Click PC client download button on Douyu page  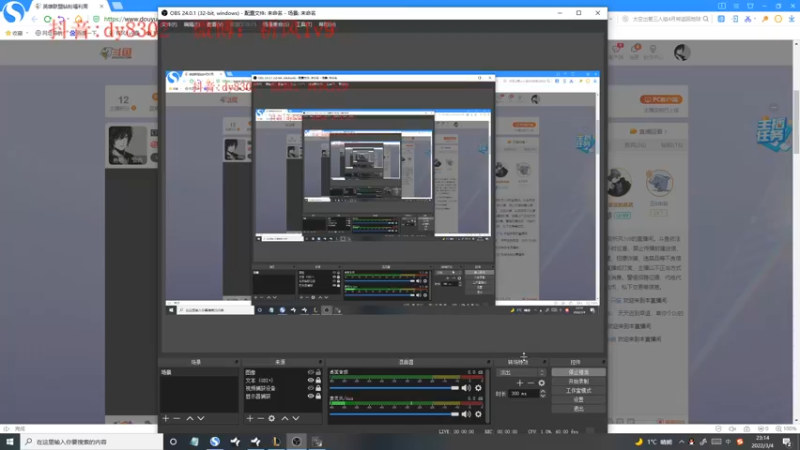click(661, 99)
